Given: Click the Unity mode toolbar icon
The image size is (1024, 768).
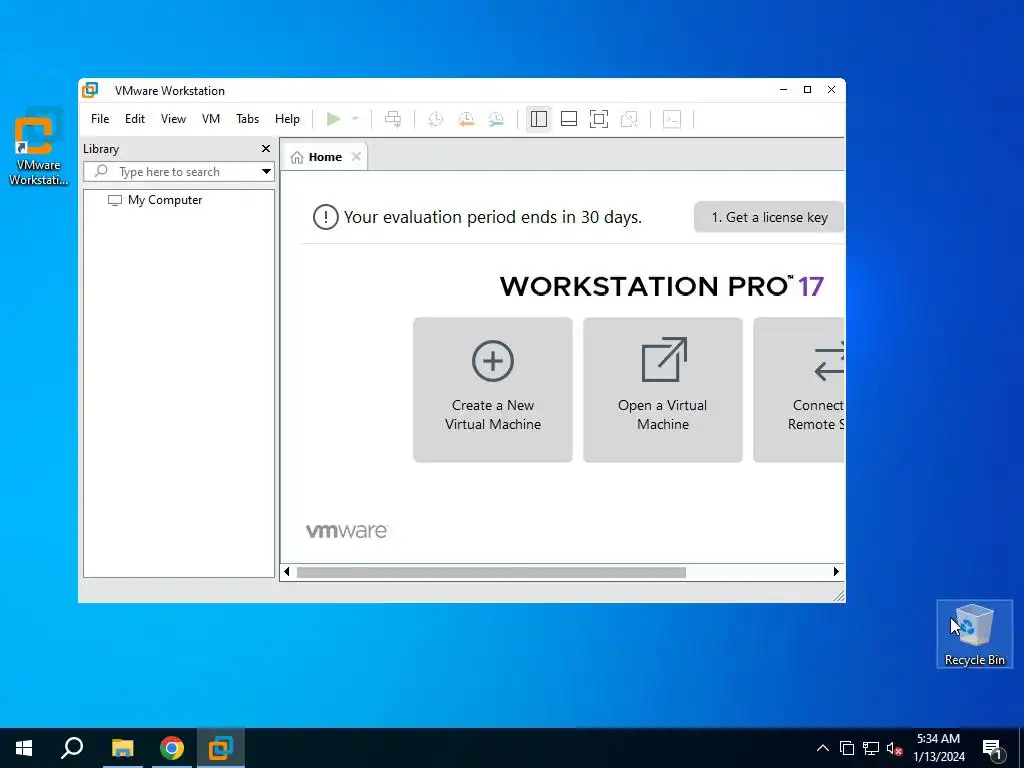Looking at the screenshot, I should [630, 119].
